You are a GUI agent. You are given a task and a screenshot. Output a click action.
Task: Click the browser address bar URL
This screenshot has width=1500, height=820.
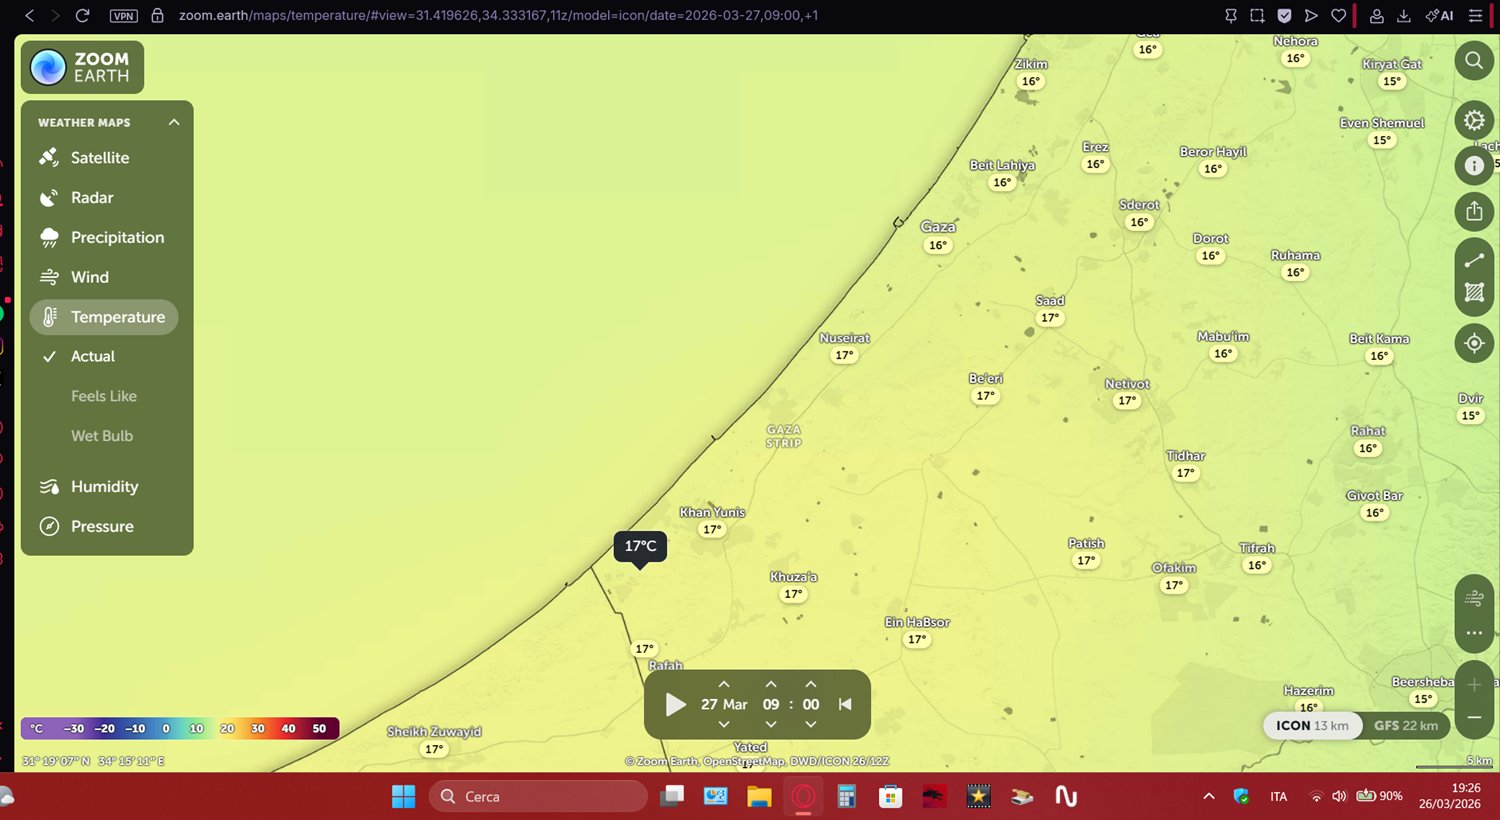click(x=498, y=15)
